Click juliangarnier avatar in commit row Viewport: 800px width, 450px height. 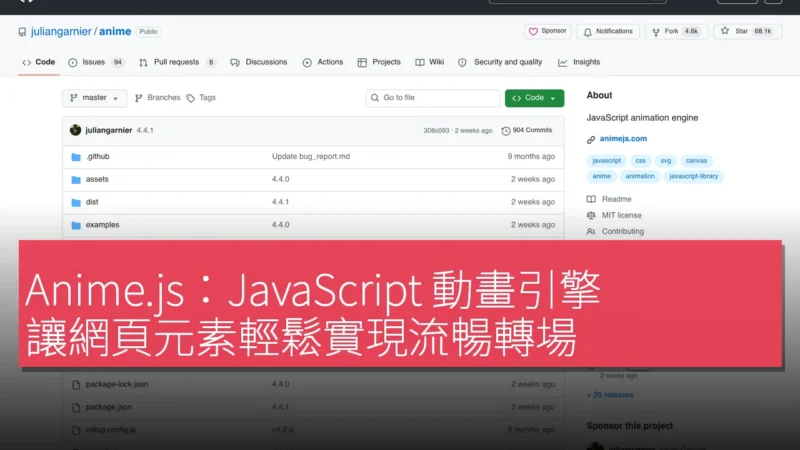click(x=76, y=130)
